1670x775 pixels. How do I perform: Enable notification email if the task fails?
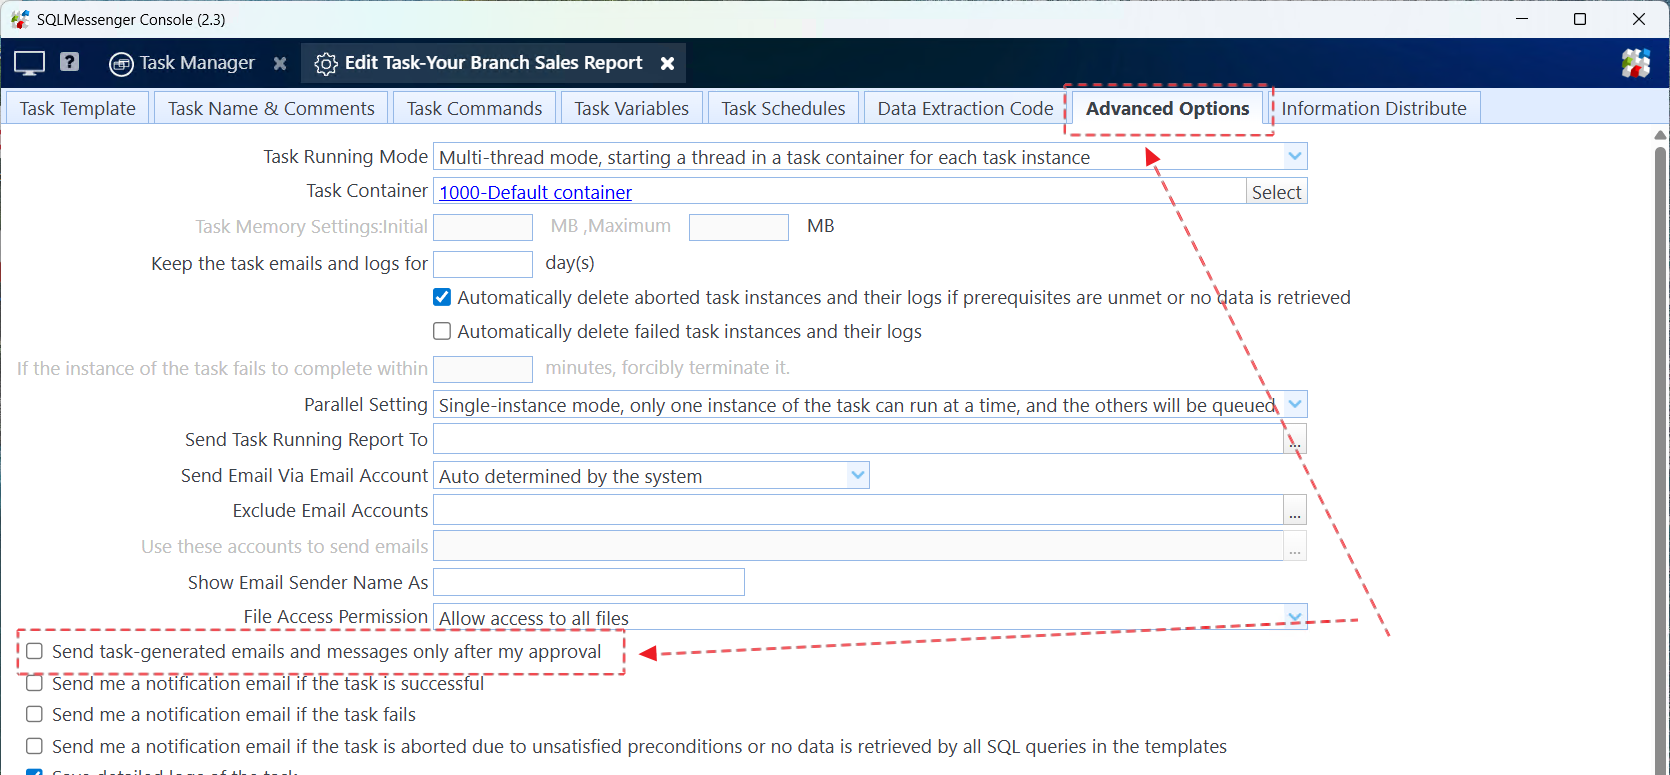[x=35, y=714]
